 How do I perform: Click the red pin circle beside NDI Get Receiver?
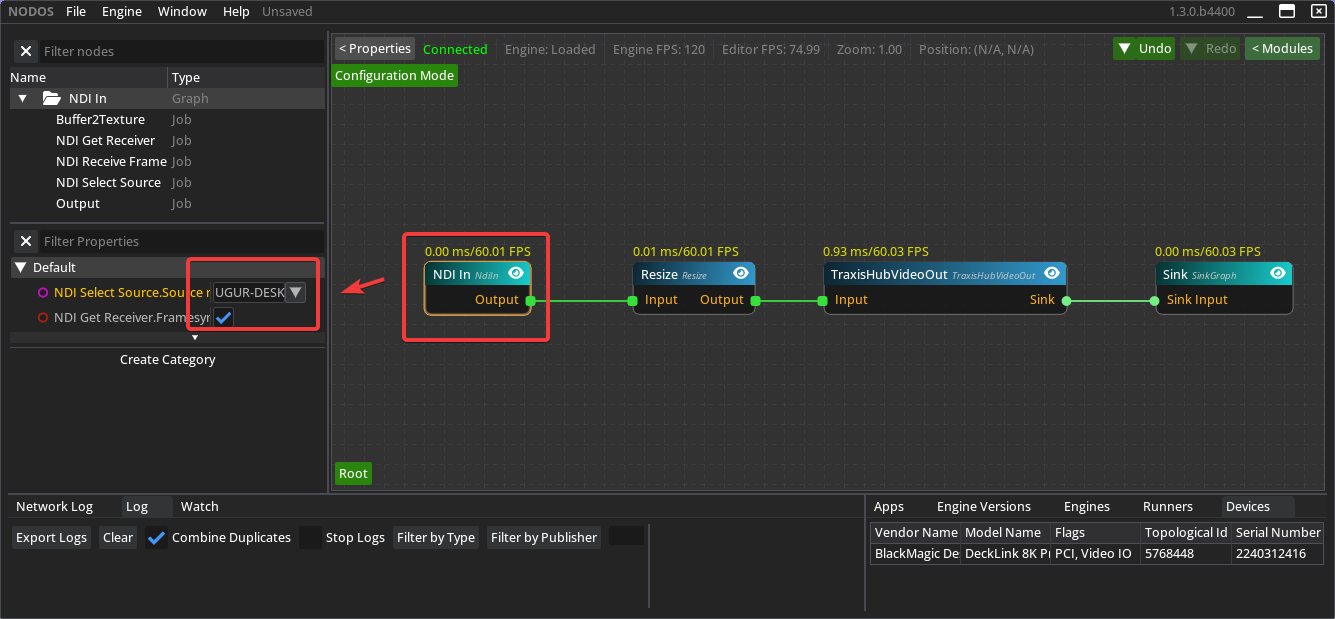pos(42,317)
